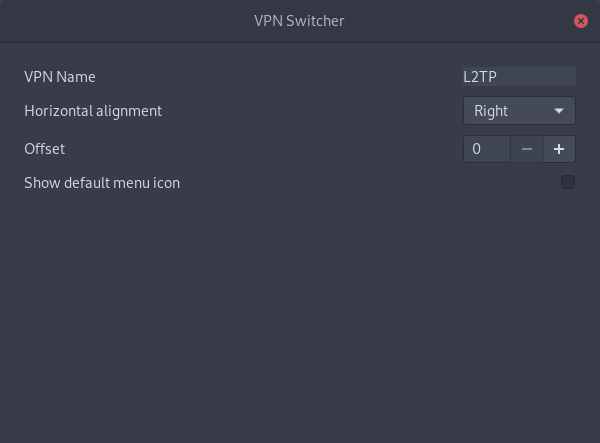
Task: Click the Offset label
Action: click(x=44, y=149)
